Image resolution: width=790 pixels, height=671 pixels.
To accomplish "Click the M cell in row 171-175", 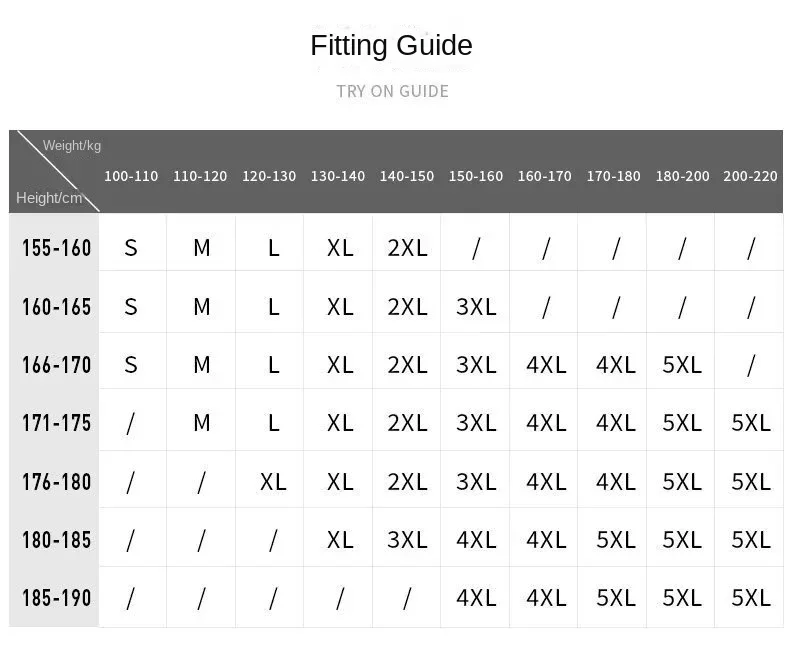I will click(202, 423).
